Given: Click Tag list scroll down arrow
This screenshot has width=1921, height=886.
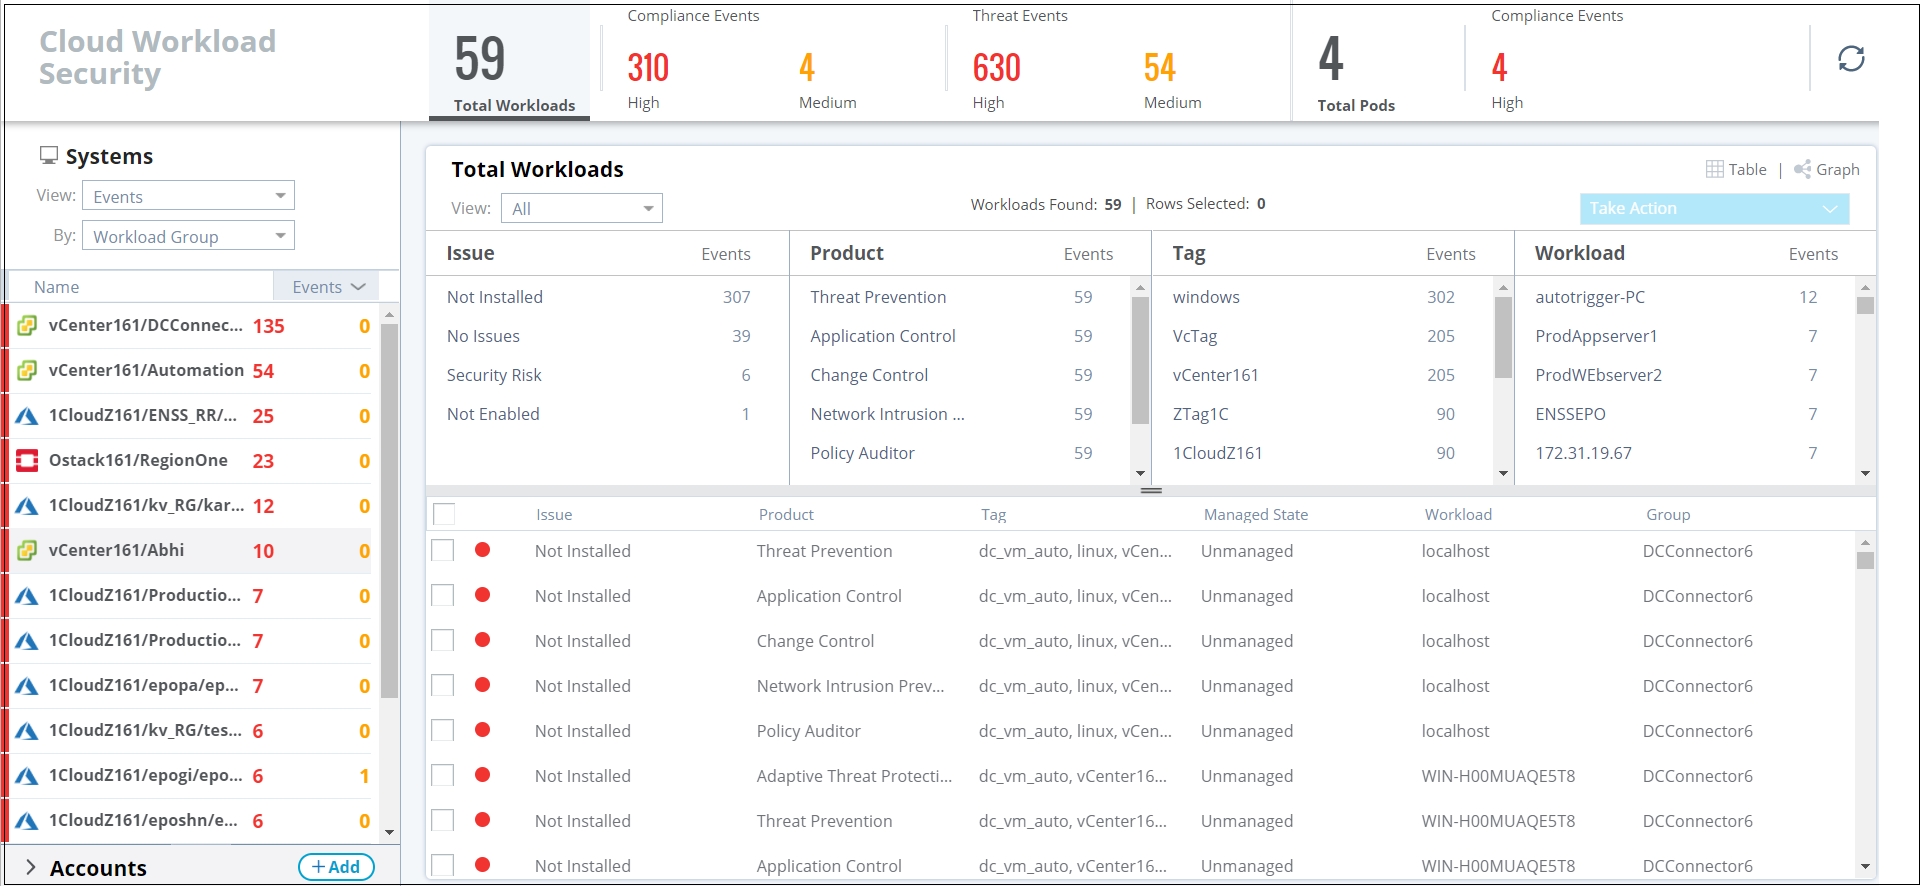Looking at the screenshot, I should click(x=1503, y=473).
